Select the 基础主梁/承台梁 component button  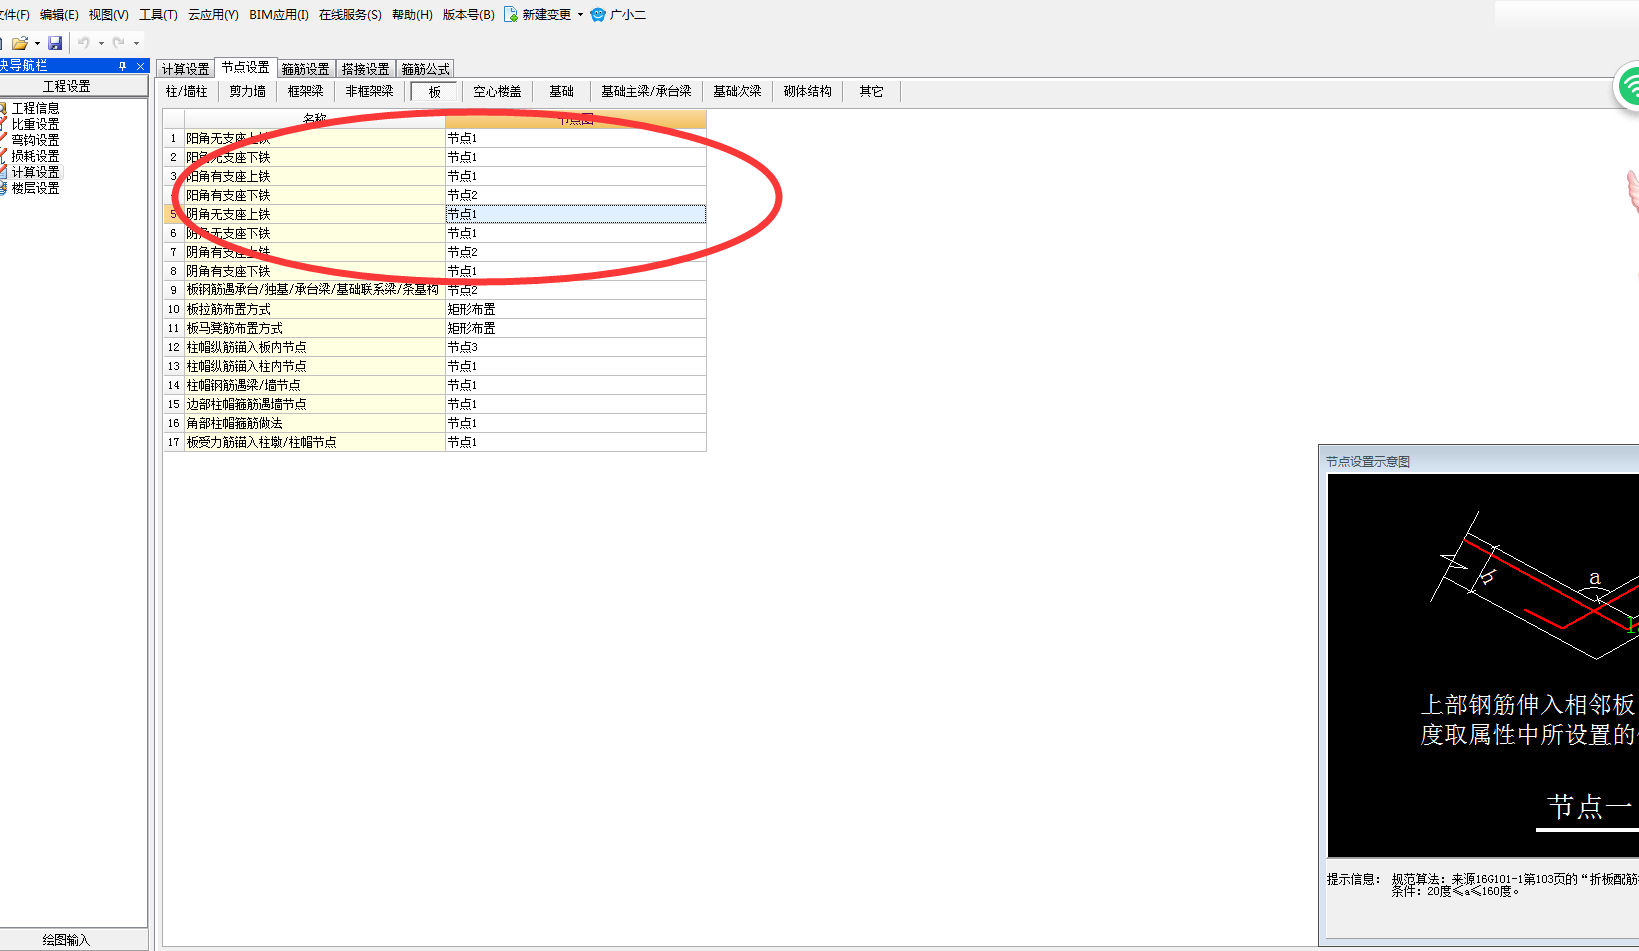pyautogui.click(x=646, y=91)
